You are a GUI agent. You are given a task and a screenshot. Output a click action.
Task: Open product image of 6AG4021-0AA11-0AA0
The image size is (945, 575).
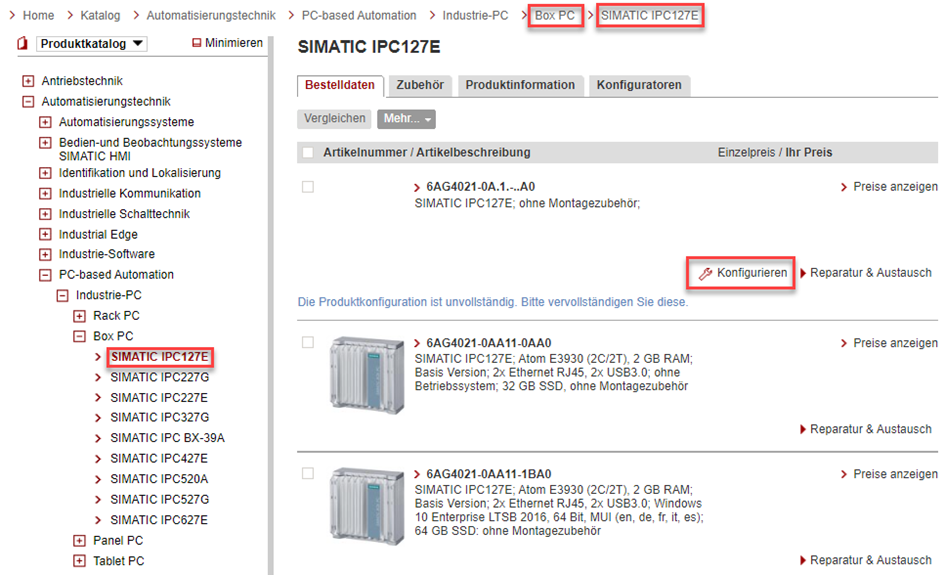pos(367,375)
